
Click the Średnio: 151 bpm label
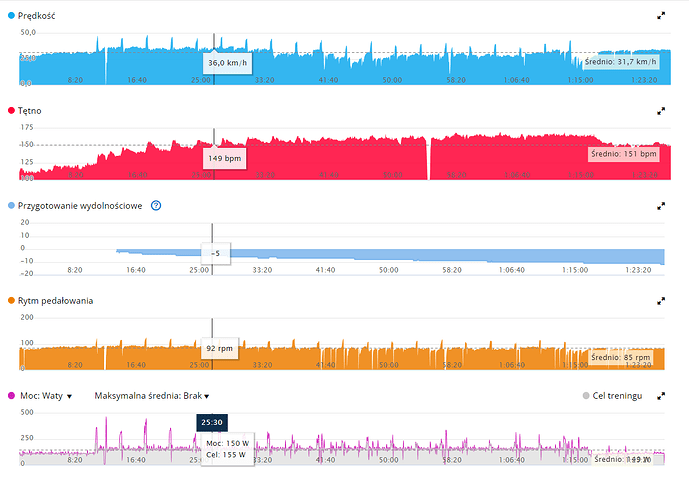pos(624,154)
